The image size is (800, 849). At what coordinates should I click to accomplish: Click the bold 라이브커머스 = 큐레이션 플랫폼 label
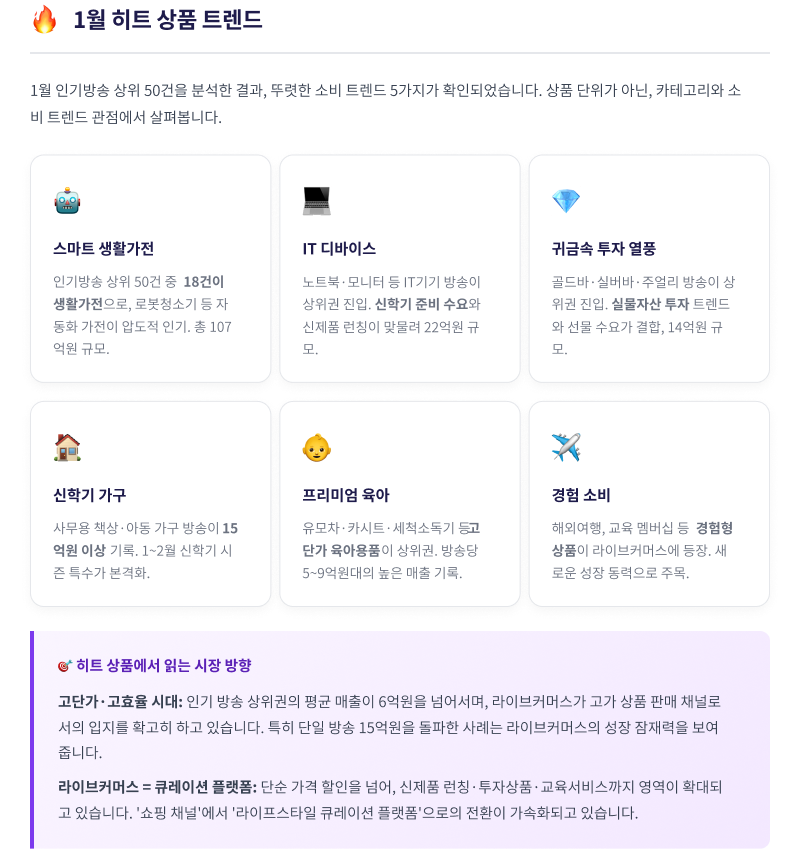(x=158, y=787)
